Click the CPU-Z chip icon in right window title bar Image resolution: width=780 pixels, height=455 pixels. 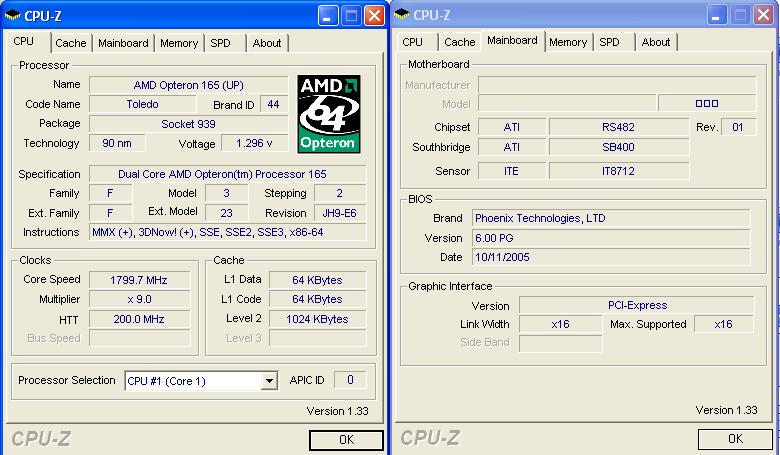pyautogui.click(x=402, y=14)
